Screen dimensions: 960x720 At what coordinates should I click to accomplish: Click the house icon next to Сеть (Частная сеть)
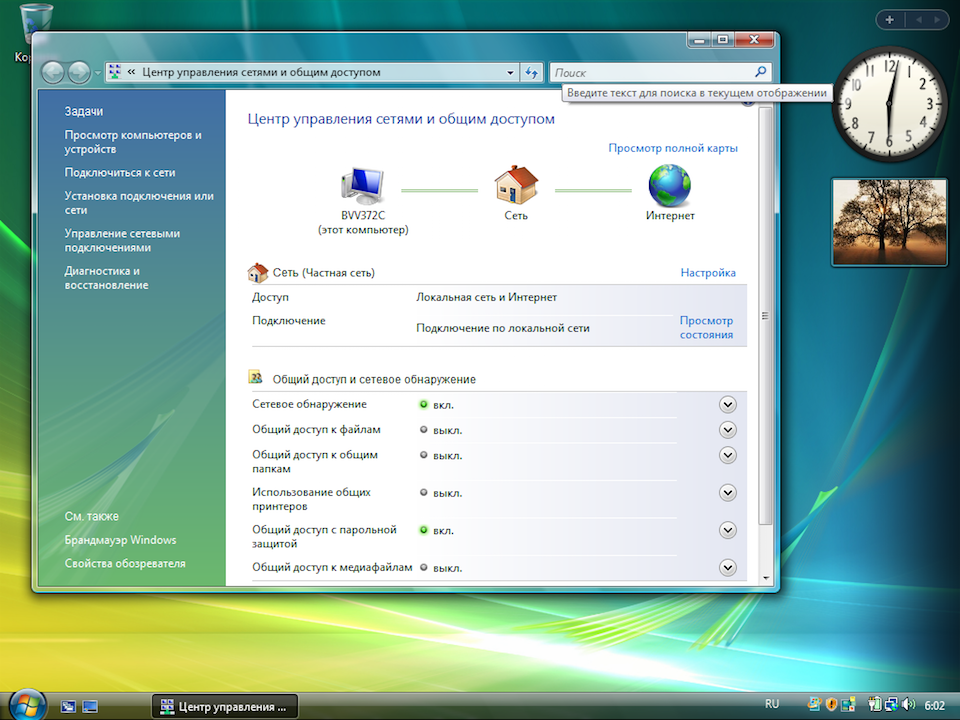pyautogui.click(x=258, y=272)
